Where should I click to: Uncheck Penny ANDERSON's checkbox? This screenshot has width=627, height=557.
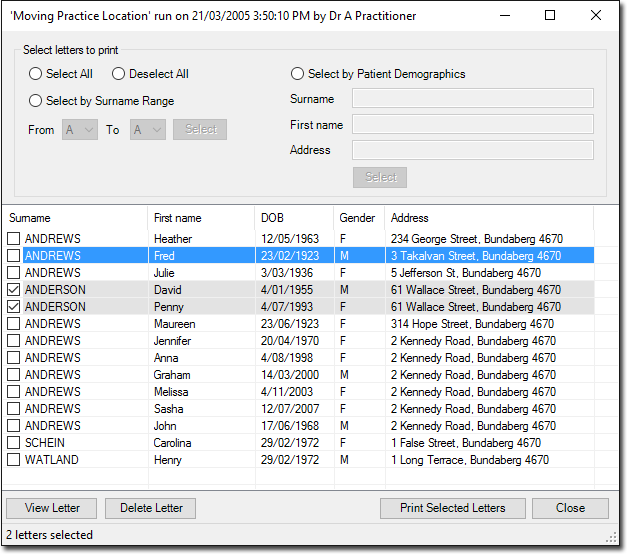pyautogui.click(x=14, y=307)
